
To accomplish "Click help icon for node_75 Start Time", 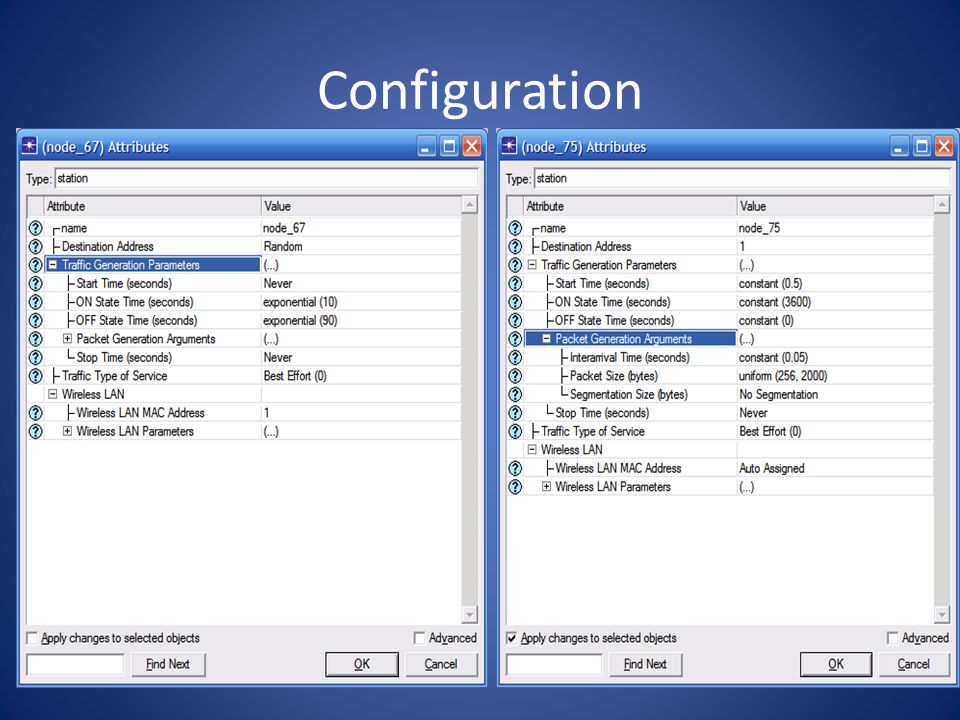I will click(516, 283).
